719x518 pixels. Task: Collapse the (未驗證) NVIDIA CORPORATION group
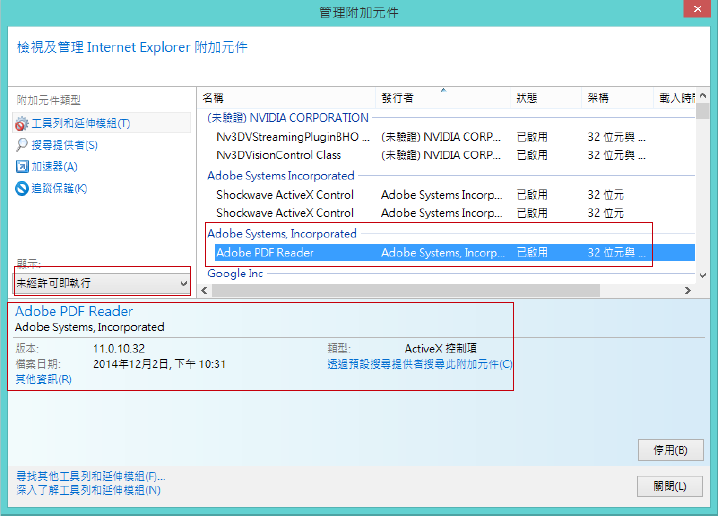(x=288, y=118)
